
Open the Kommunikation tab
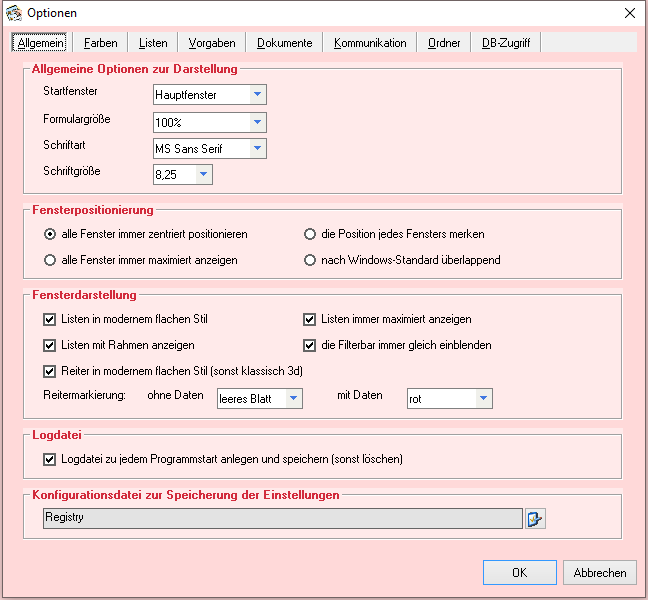point(370,43)
